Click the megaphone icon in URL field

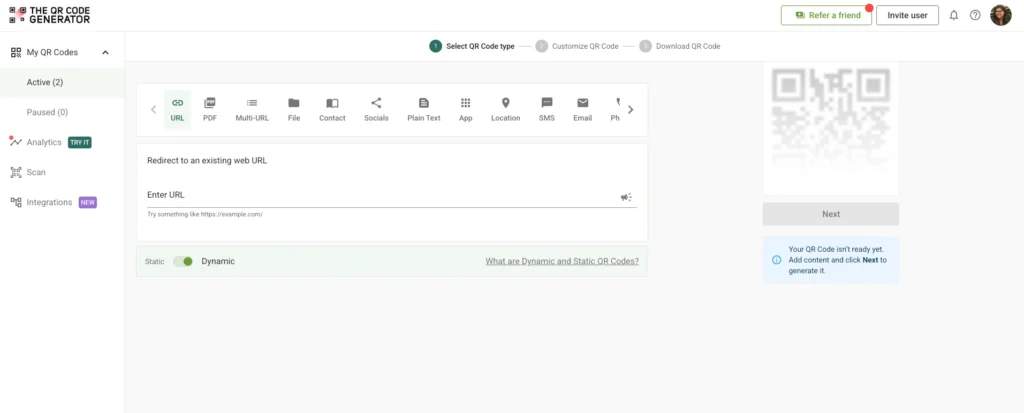626,197
